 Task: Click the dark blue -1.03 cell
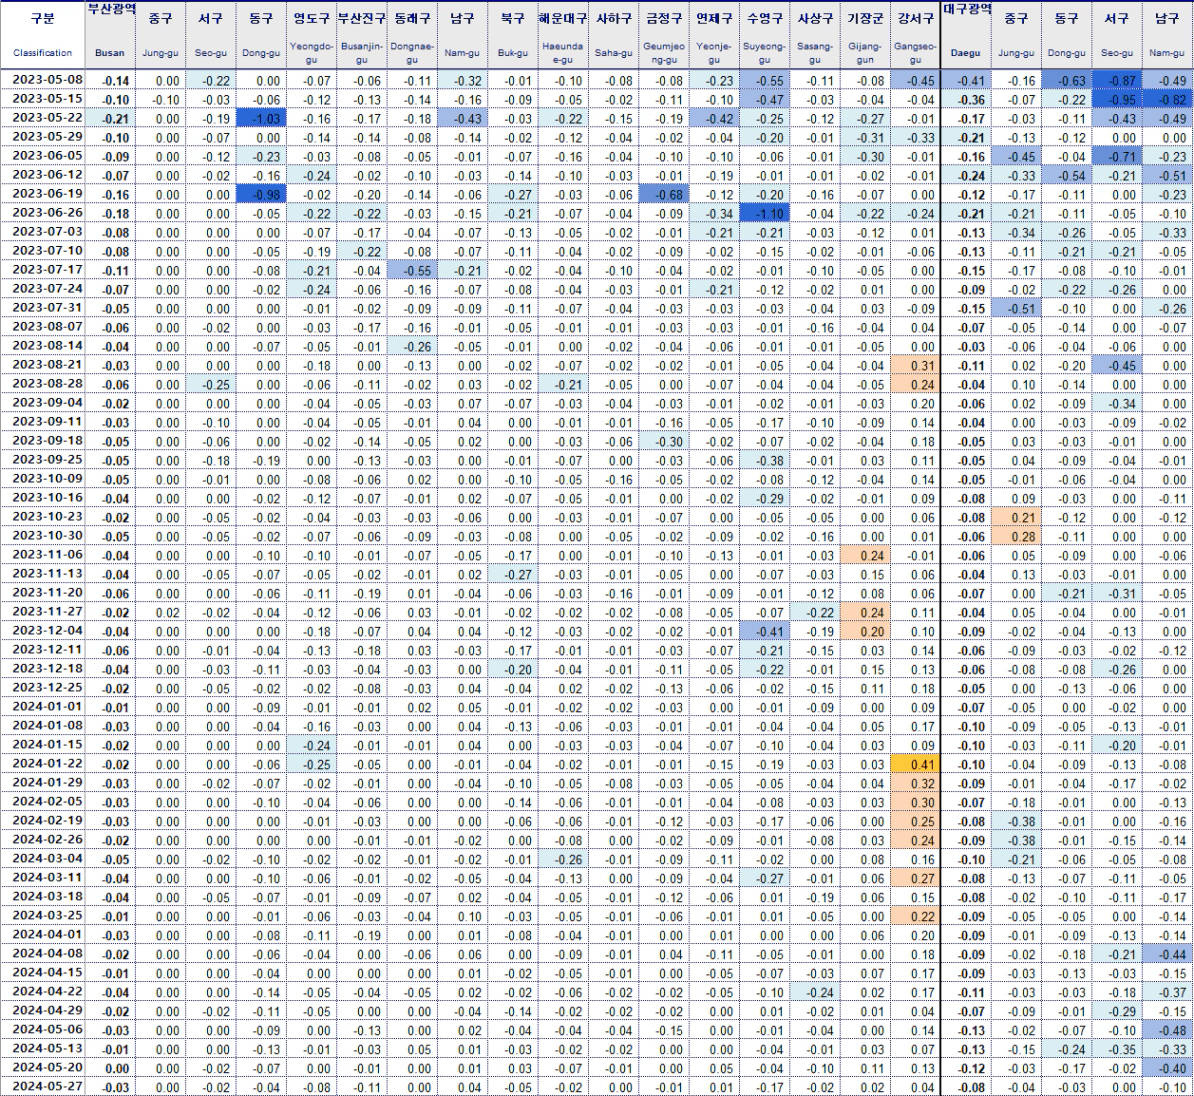(261, 118)
